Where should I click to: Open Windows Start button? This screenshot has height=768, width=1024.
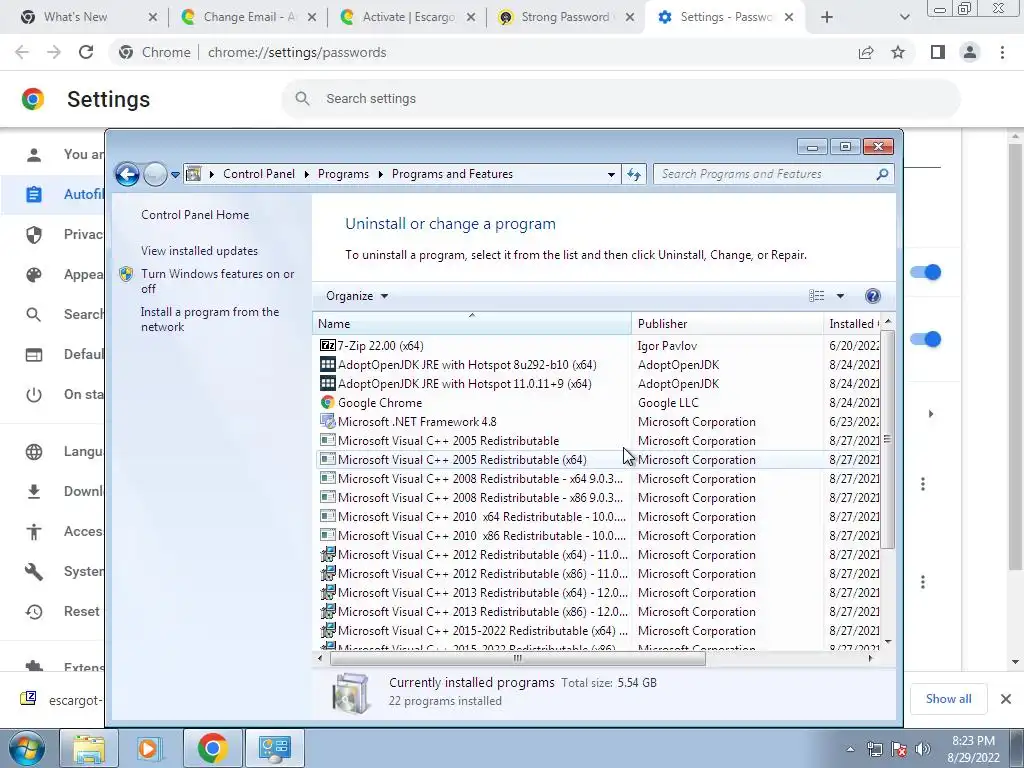27,749
